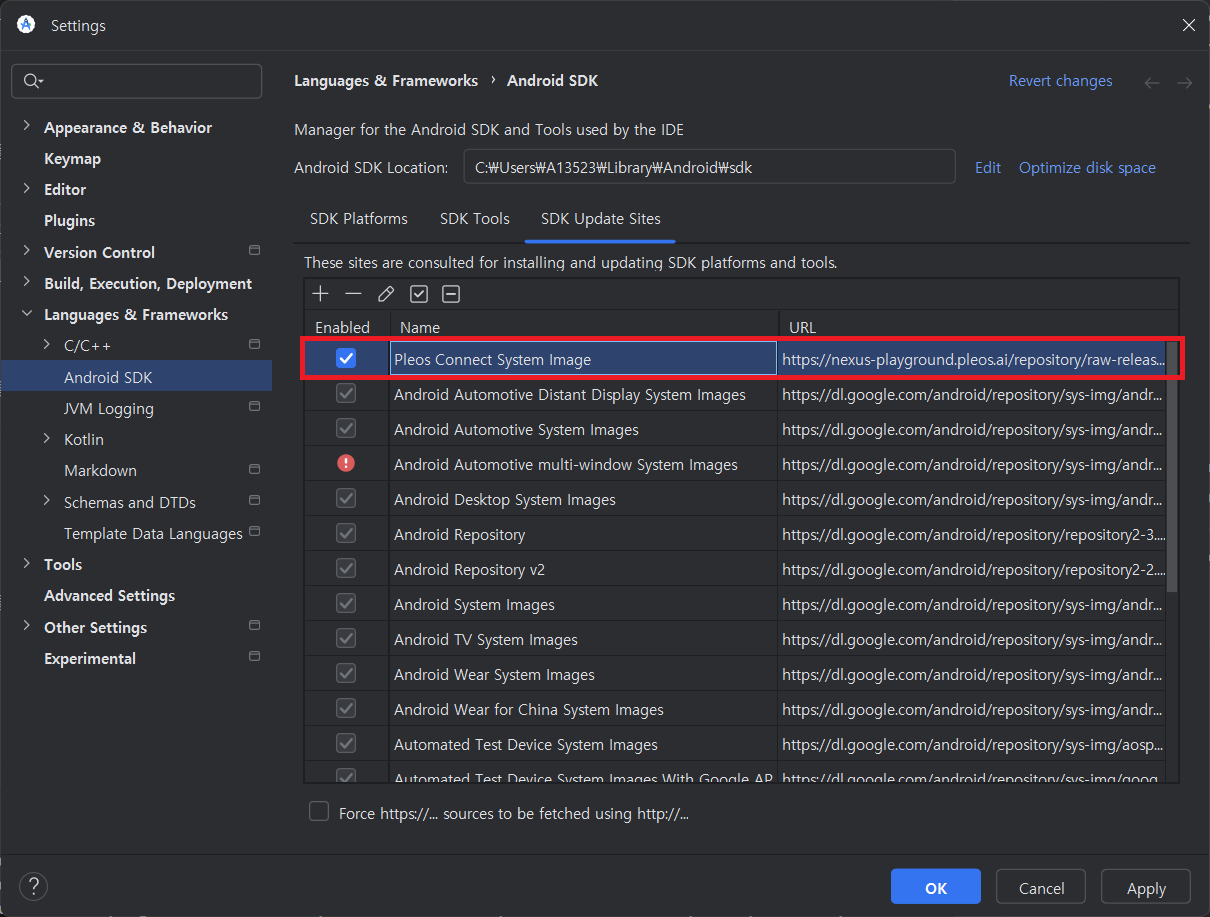Switch to the SDK Platforms tab

pyautogui.click(x=359, y=219)
